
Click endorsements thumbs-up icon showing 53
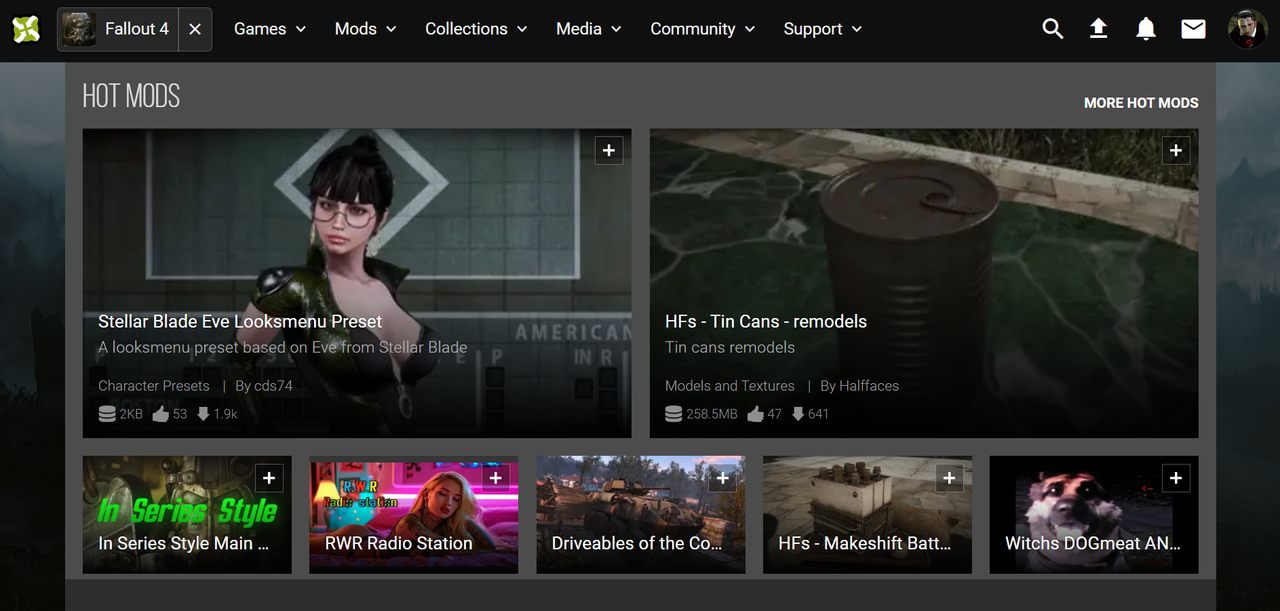click(160, 414)
